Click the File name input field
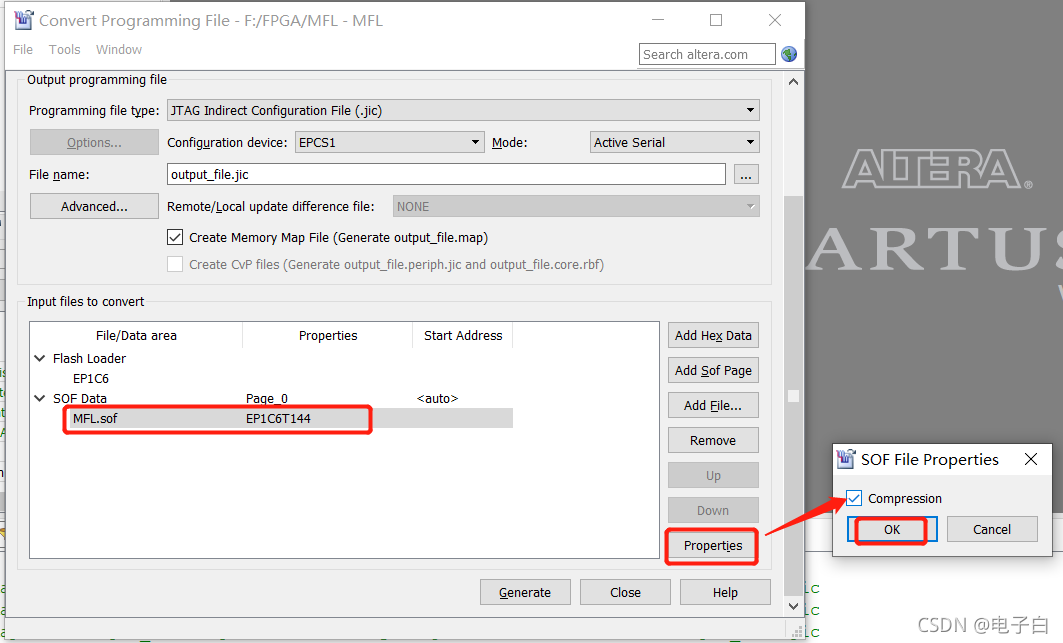 pos(446,174)
